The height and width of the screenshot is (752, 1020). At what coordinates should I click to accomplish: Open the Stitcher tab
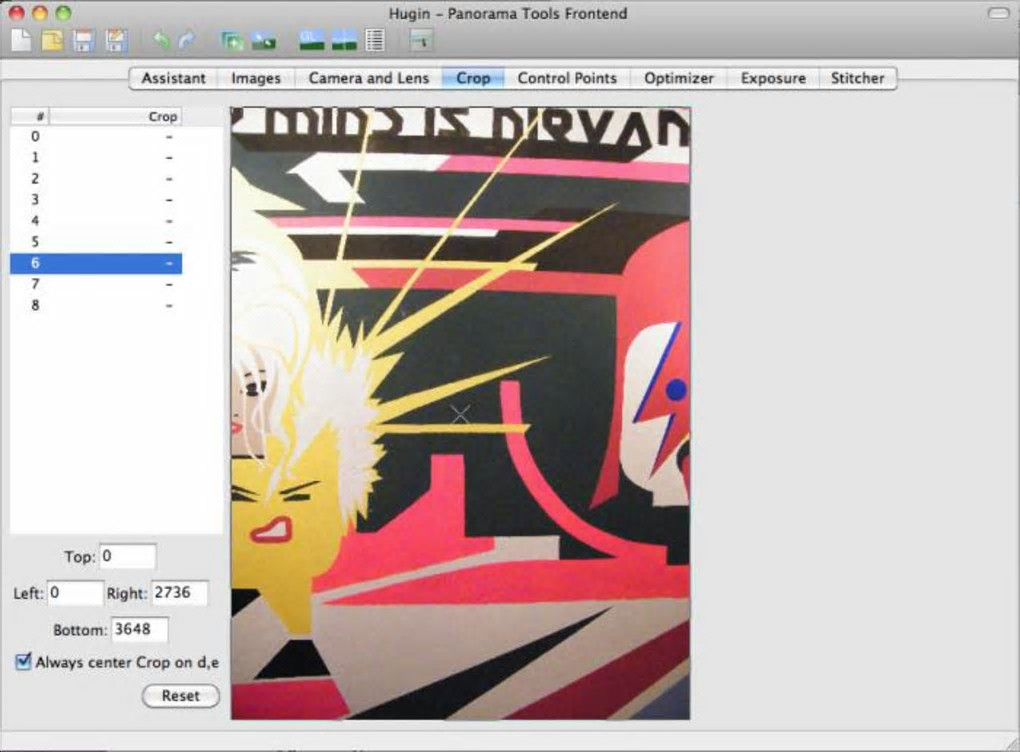point(857,78)
